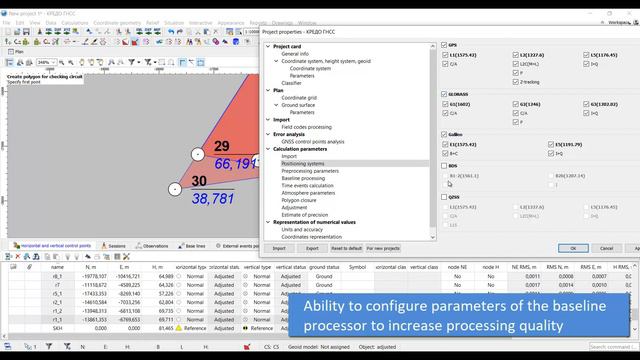
Task: Click the Undo arrow in the toolbar
Action: (x=171, y=32)
